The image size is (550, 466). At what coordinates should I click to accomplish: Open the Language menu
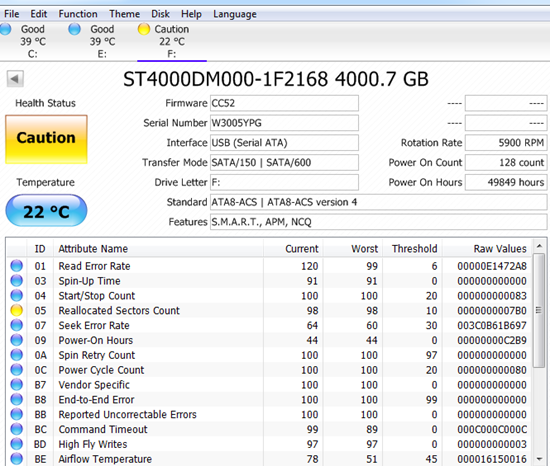[x=235, y=14]
